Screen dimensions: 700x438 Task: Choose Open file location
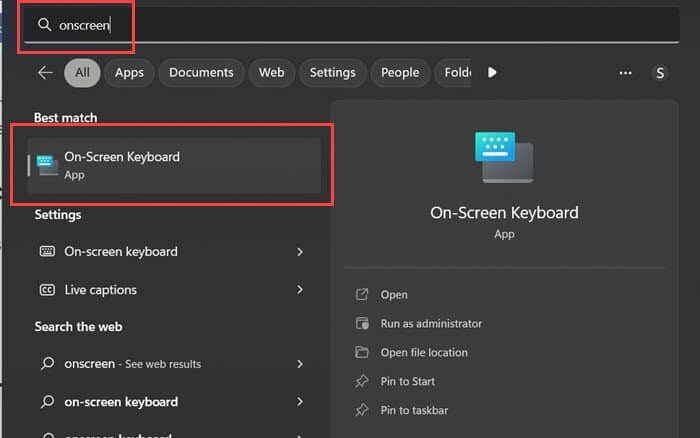pyautogui.click(x=424, y=353)
